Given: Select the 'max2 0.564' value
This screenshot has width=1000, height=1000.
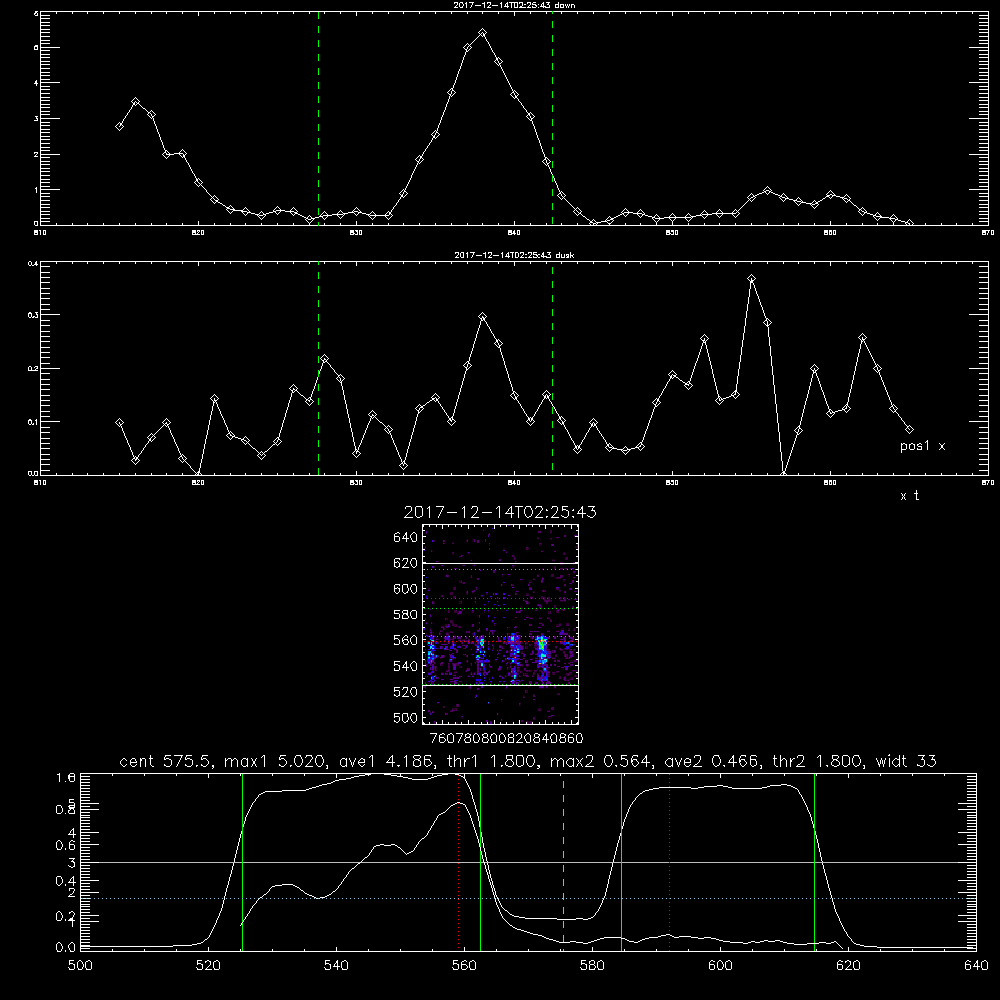Looking at the screenshot, I should pyautogui.click(x=601, y=761).
